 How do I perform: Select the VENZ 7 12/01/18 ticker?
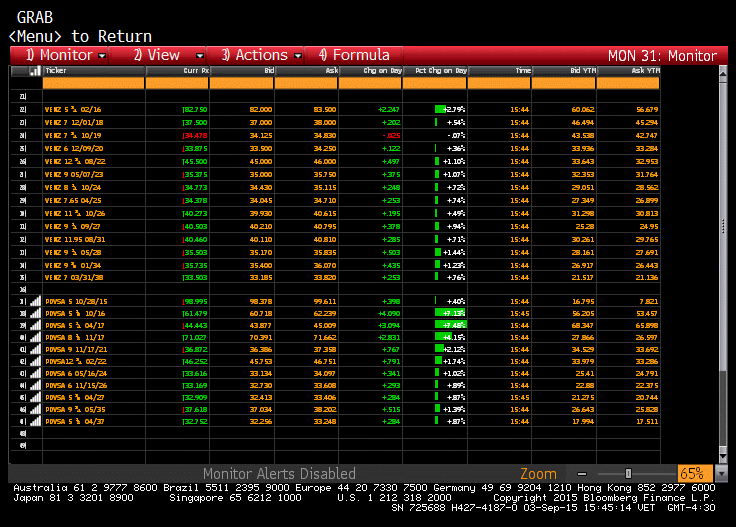tap(74, 122)
